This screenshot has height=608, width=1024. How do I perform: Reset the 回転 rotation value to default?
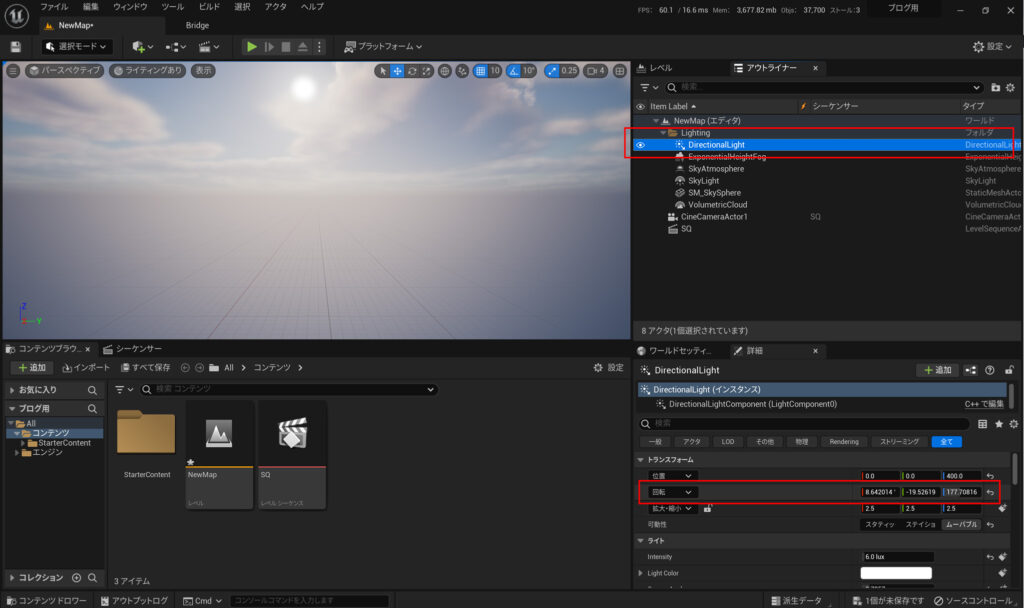(990, 492)
